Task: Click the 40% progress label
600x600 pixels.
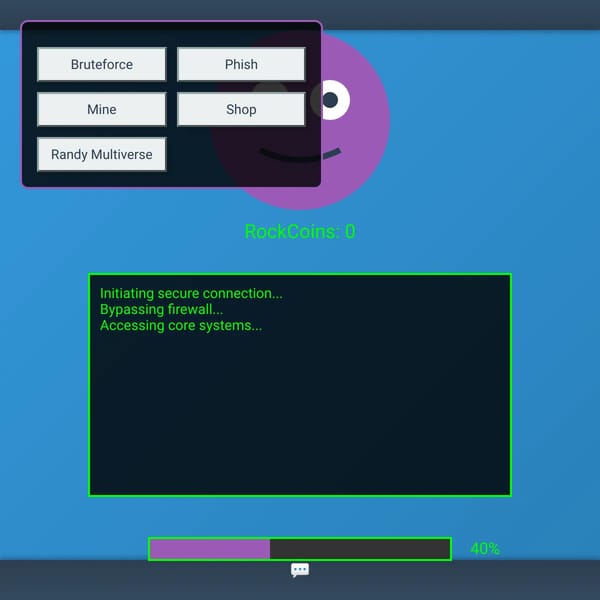Action: pos(485,549)
